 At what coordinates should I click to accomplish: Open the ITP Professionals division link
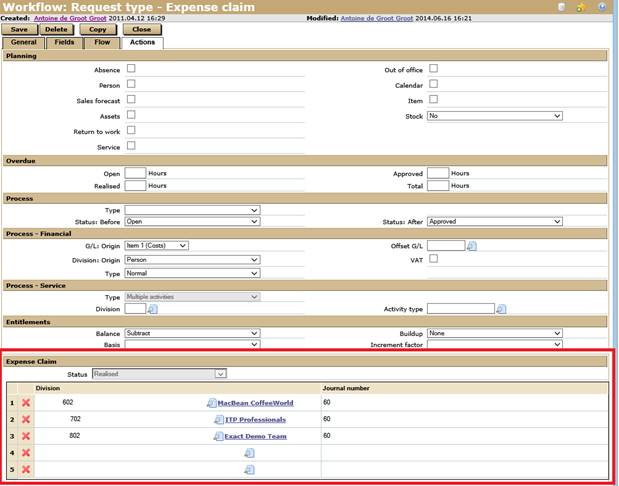[254, 420]
